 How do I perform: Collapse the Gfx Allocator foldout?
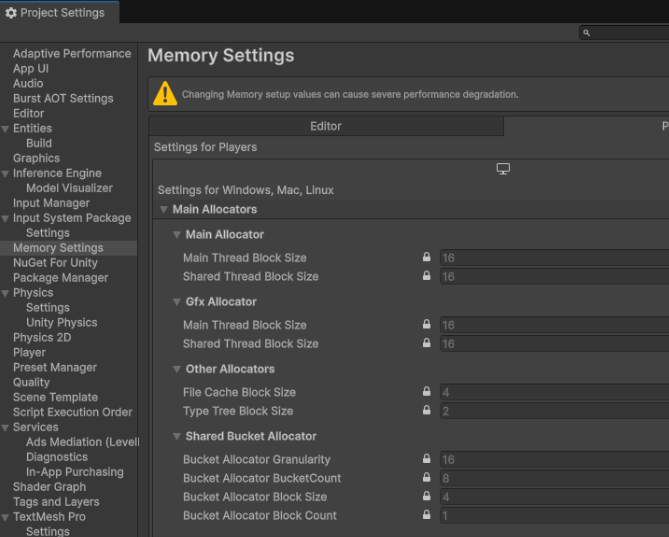tap(177, 302)
